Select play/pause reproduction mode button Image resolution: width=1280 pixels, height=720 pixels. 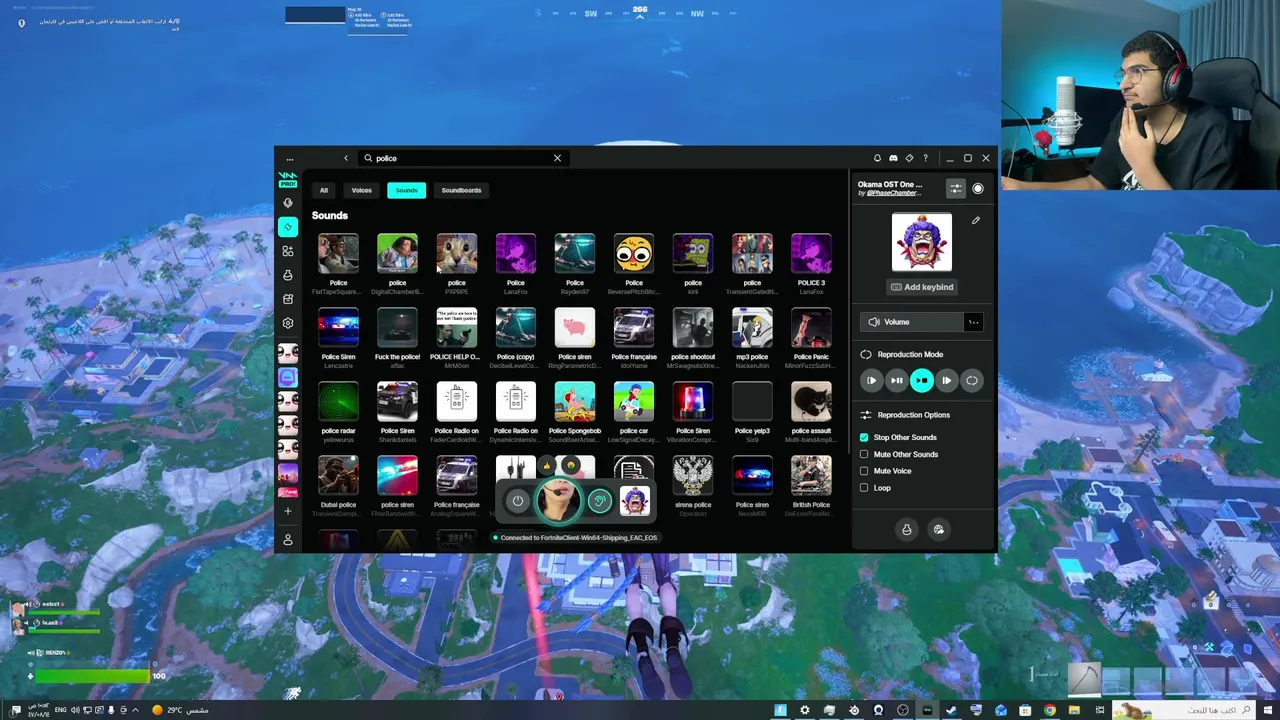point(896,380)
